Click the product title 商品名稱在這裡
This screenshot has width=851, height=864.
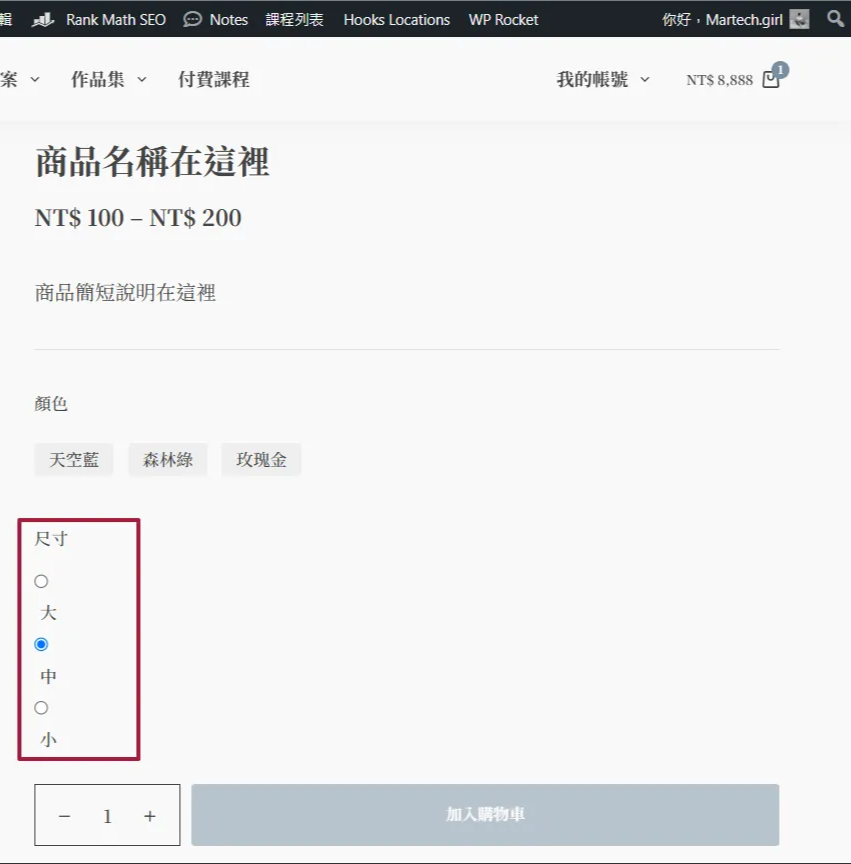click(153, 162)
